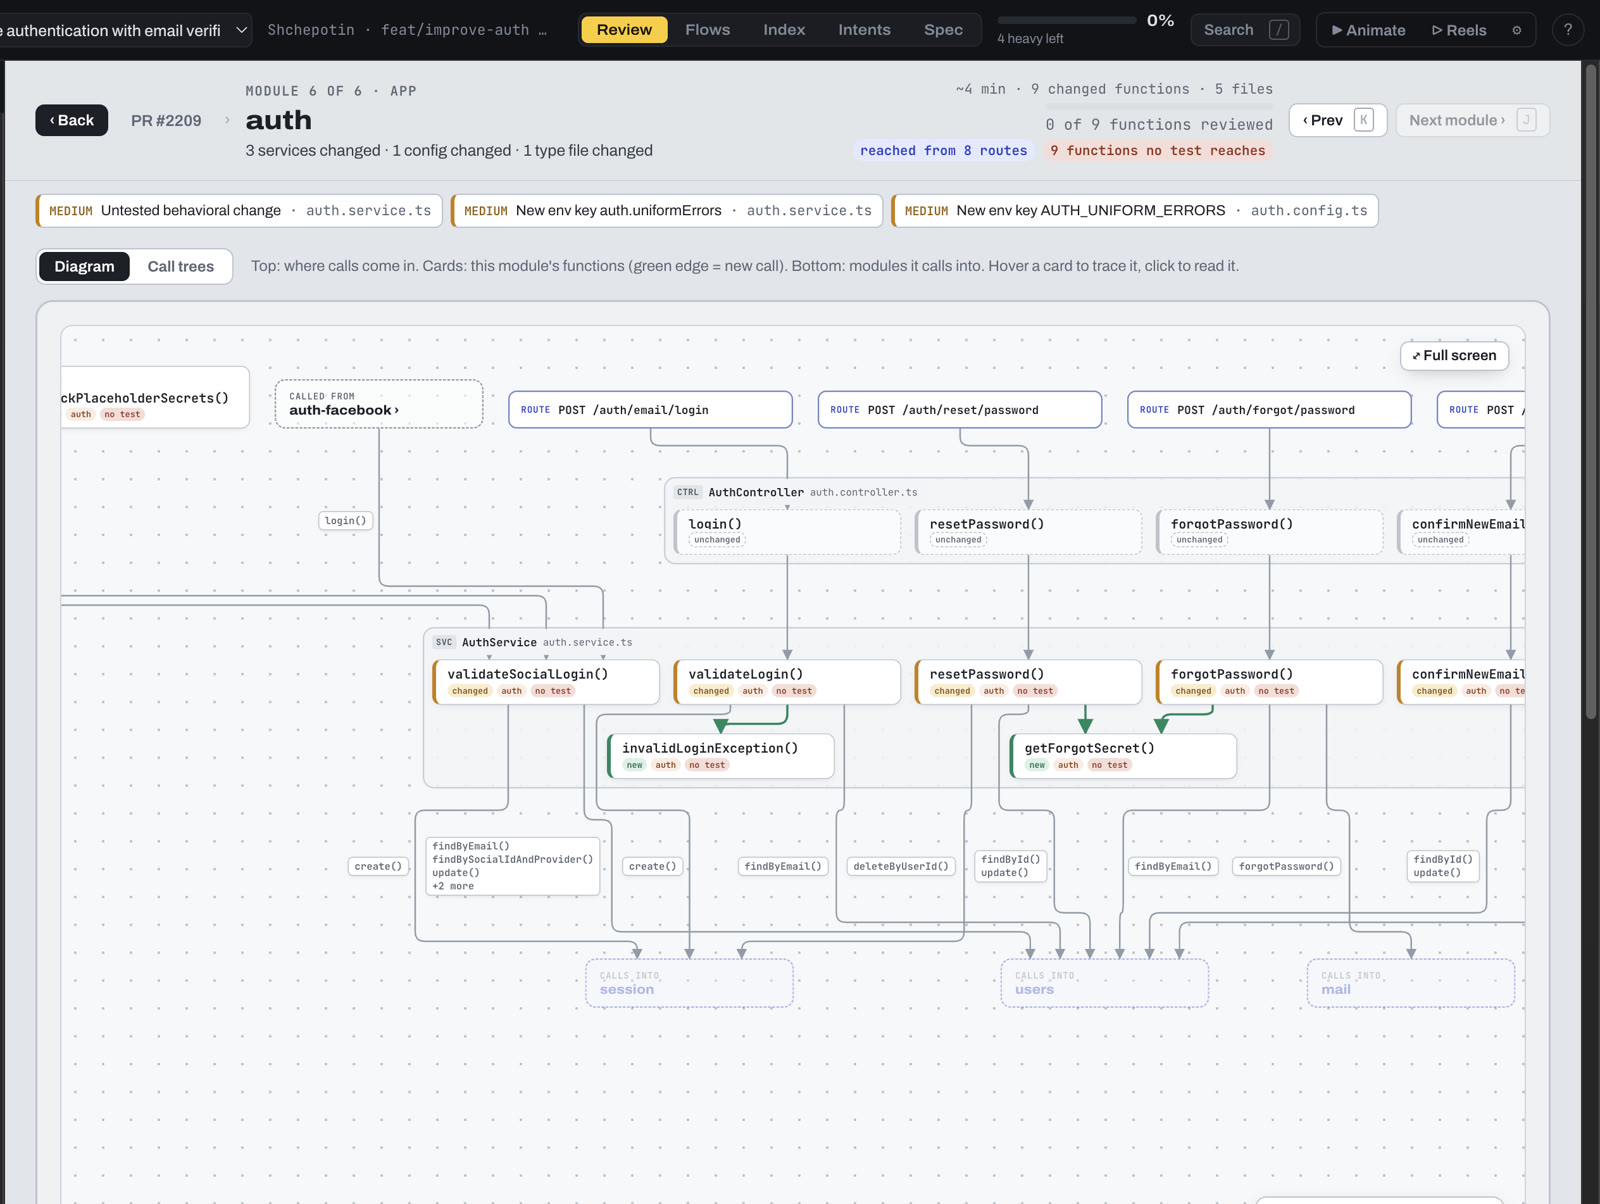This screenshot has width=1600, height=1204.
Task: Open invalidLoginException() new function card
Action: coord(721,756)
